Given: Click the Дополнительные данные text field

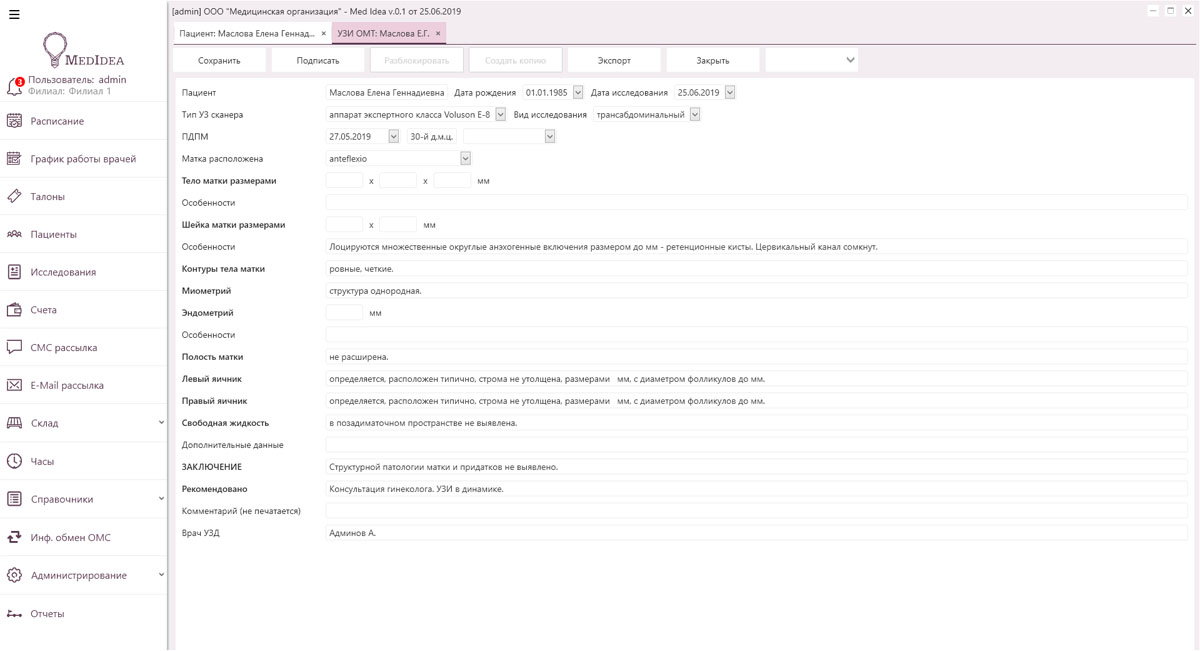Looking at the screenshot, I should click(757, 445).
